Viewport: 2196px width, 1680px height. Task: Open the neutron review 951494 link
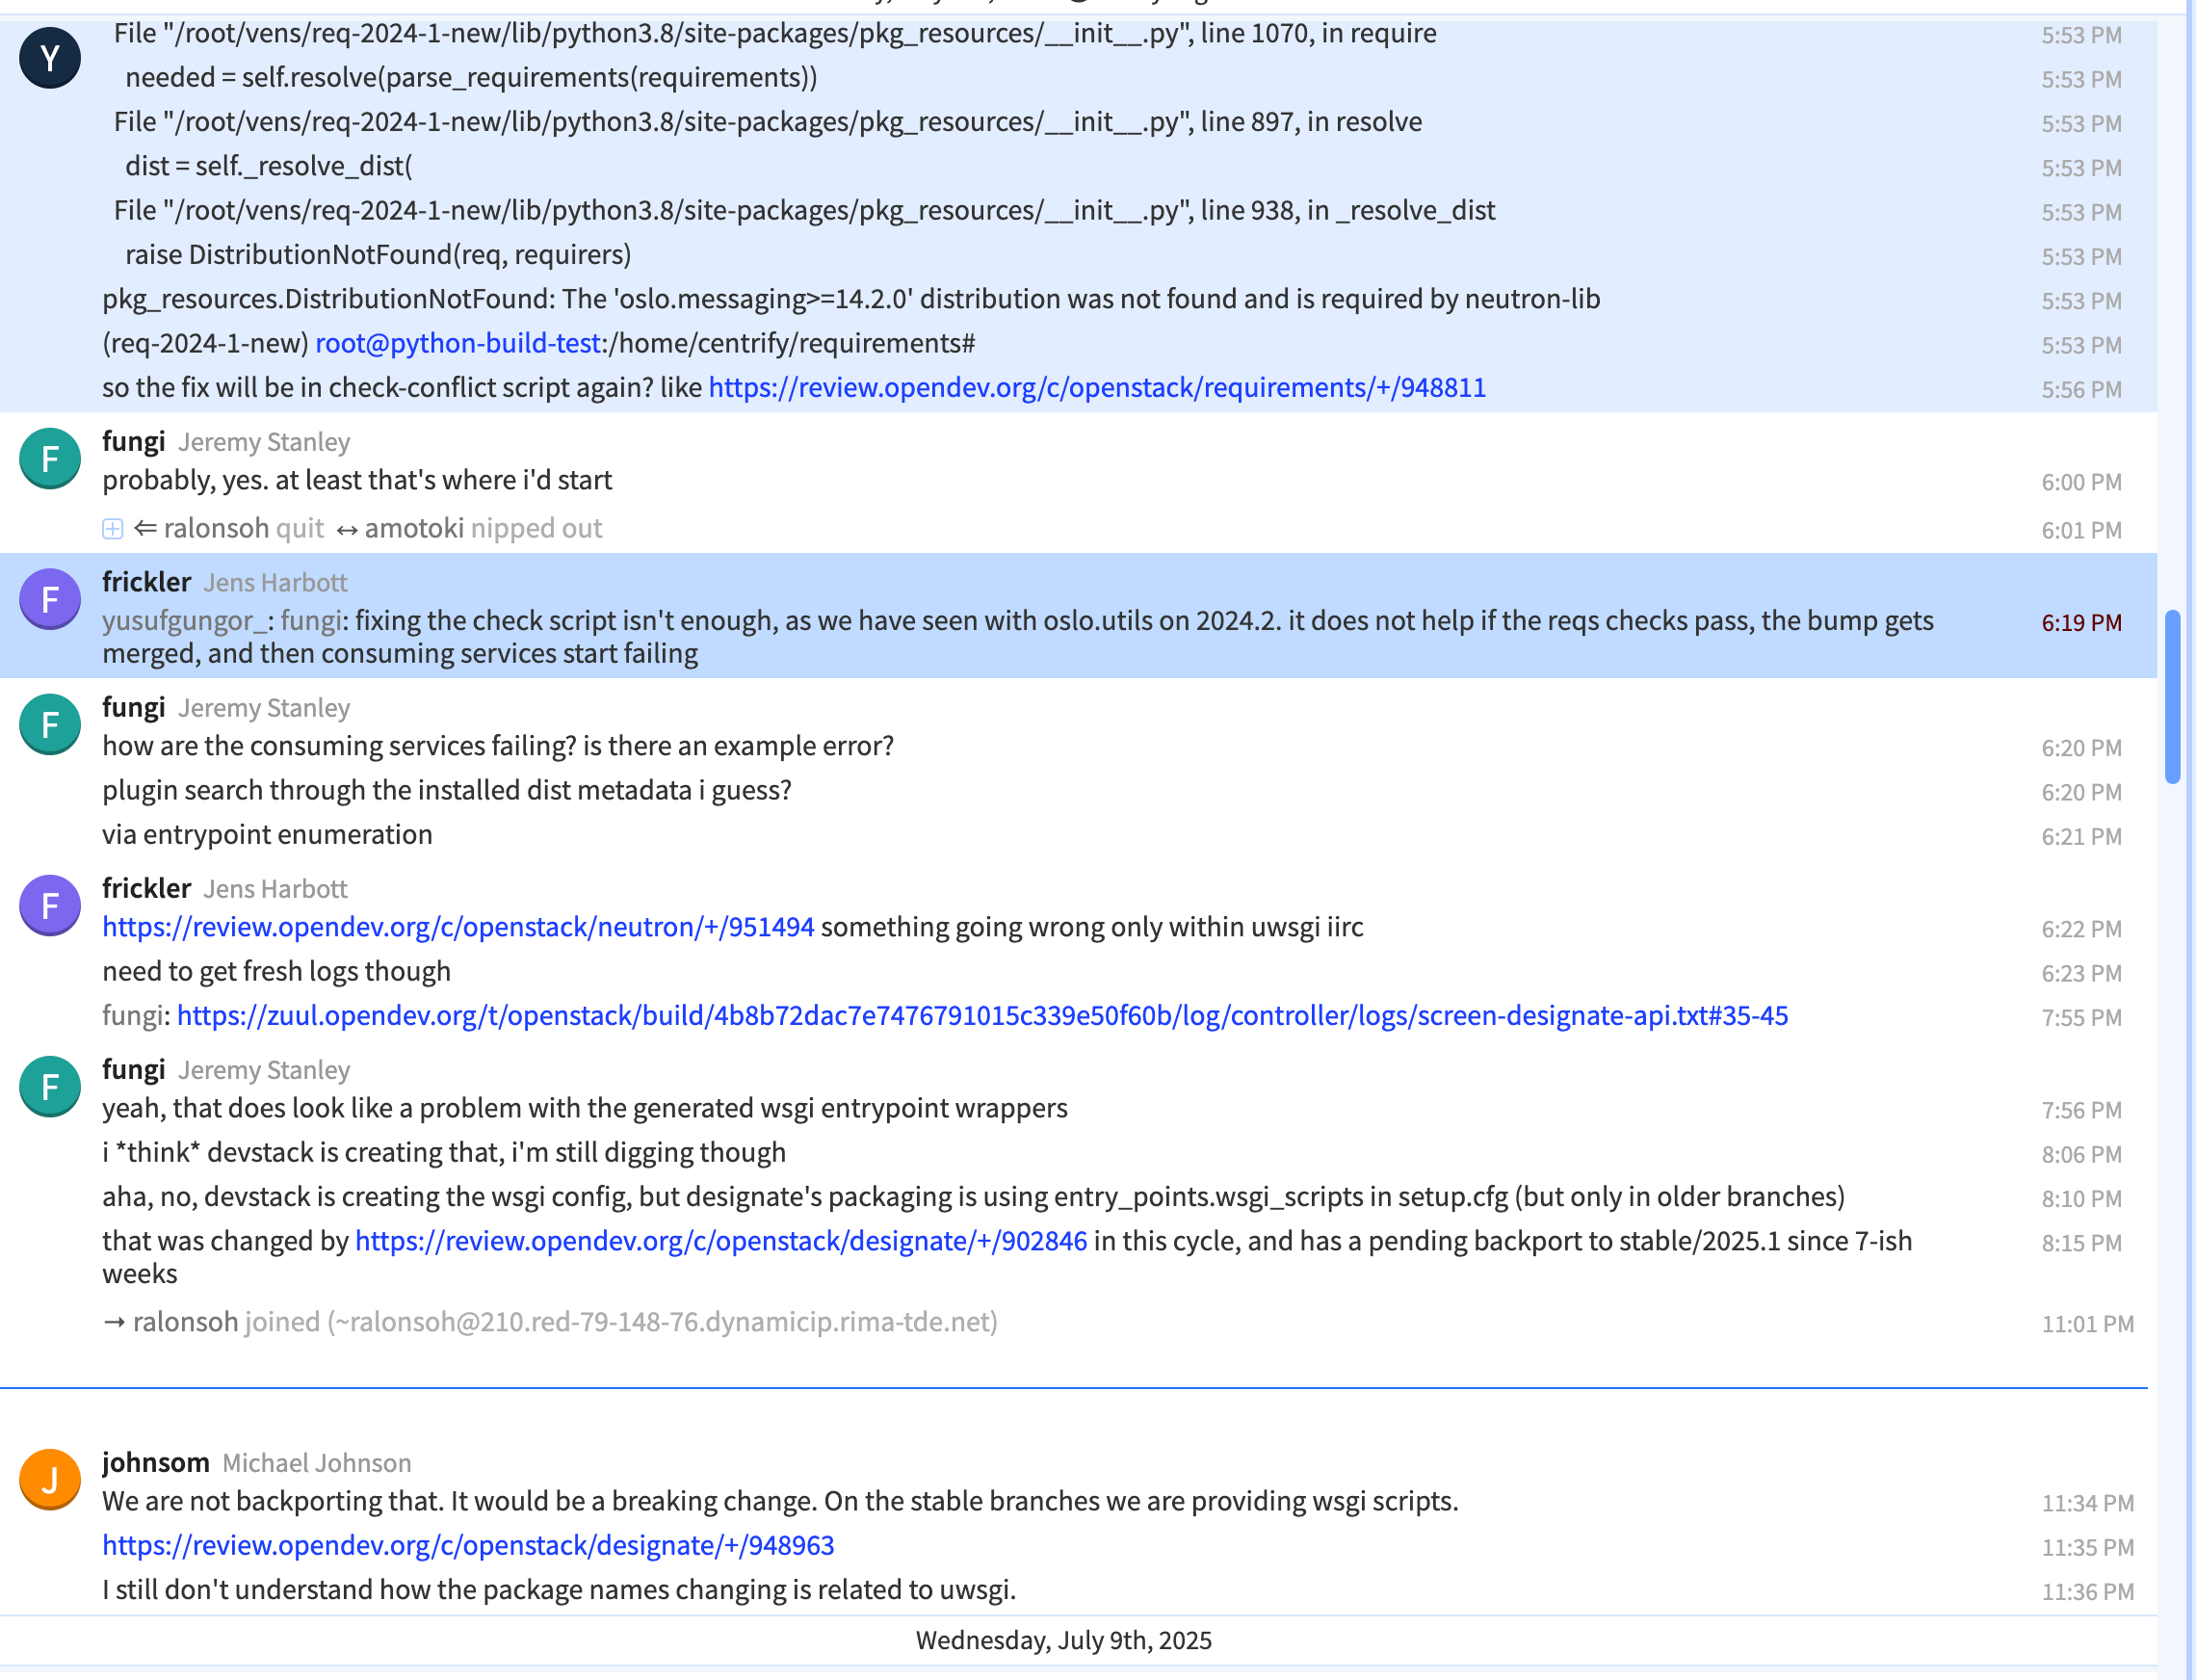pyautogui.click(x=458, y=927)
